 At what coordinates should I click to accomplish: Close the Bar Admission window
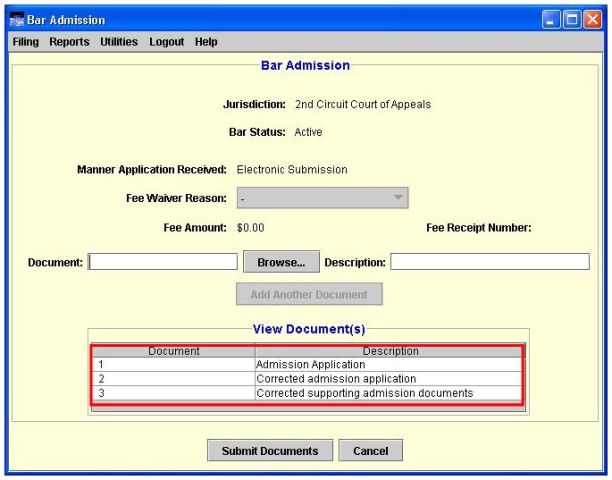click(592, 19)
